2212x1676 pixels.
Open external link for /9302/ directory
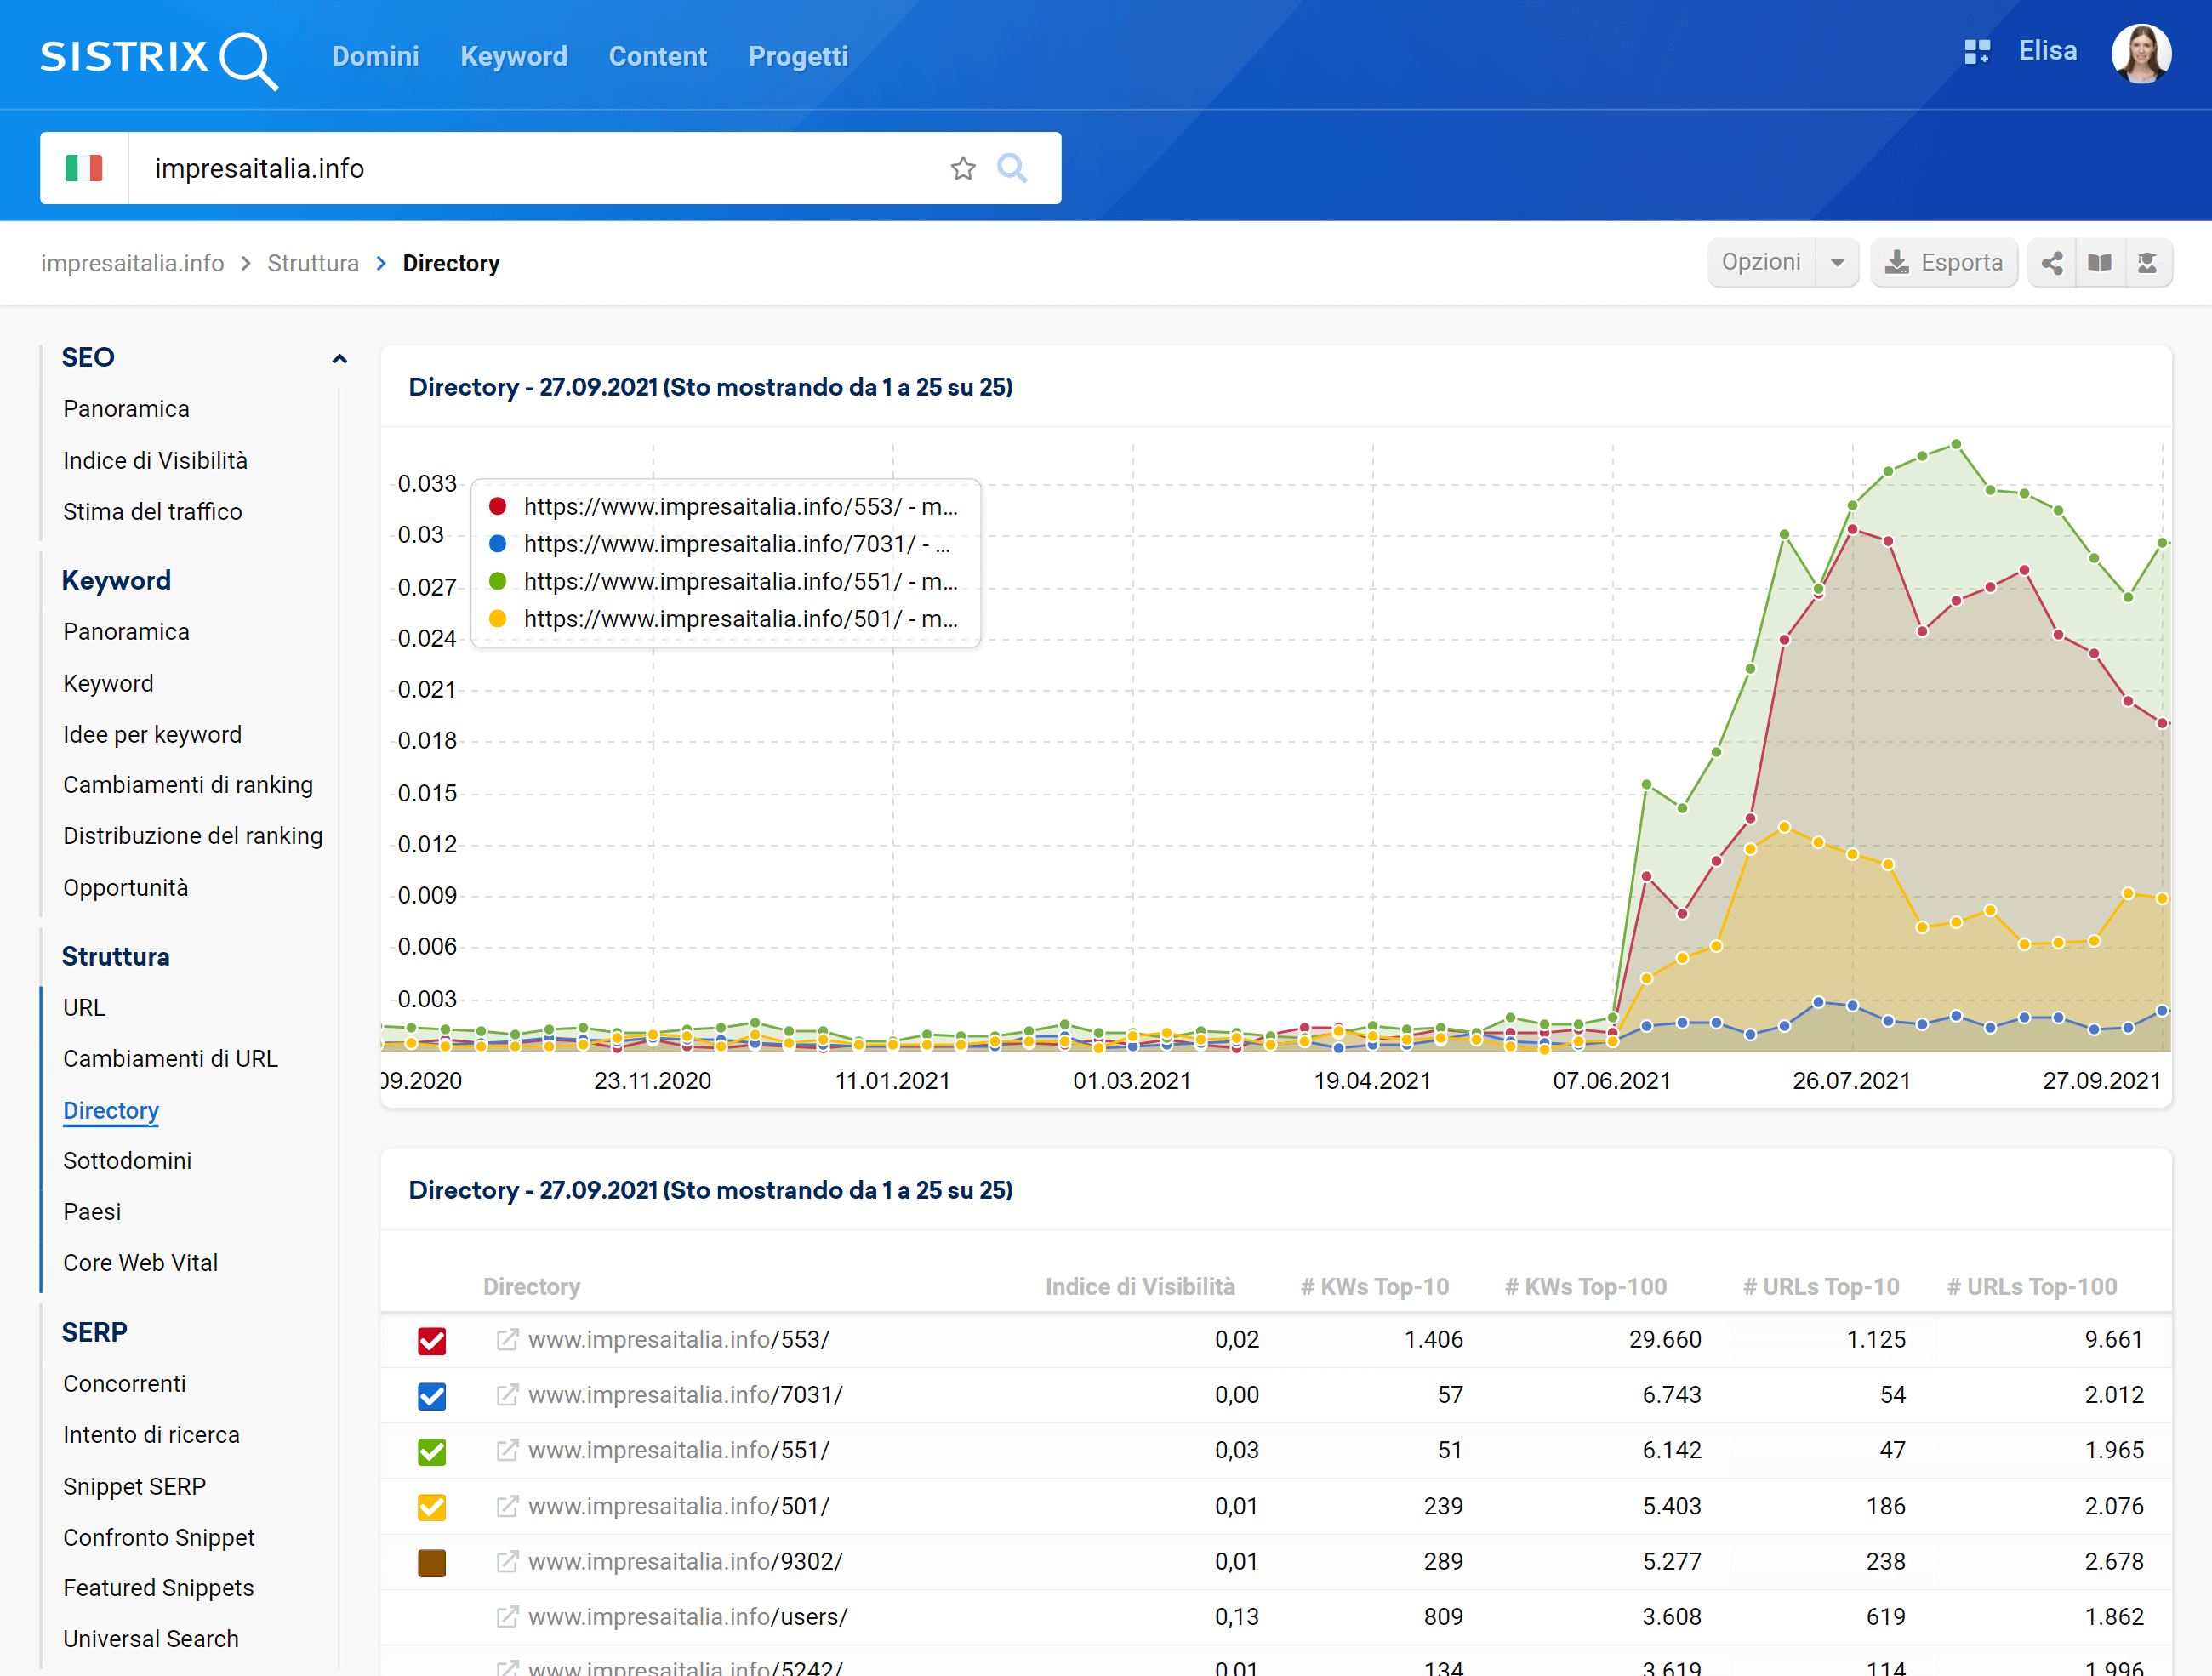pos(507,1561)
